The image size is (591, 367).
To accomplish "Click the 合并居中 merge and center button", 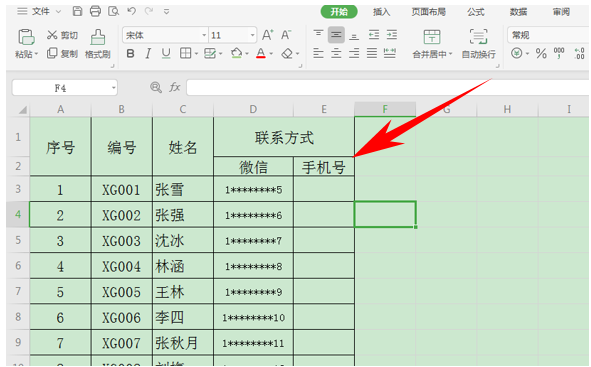I will (x=432, y=44).
